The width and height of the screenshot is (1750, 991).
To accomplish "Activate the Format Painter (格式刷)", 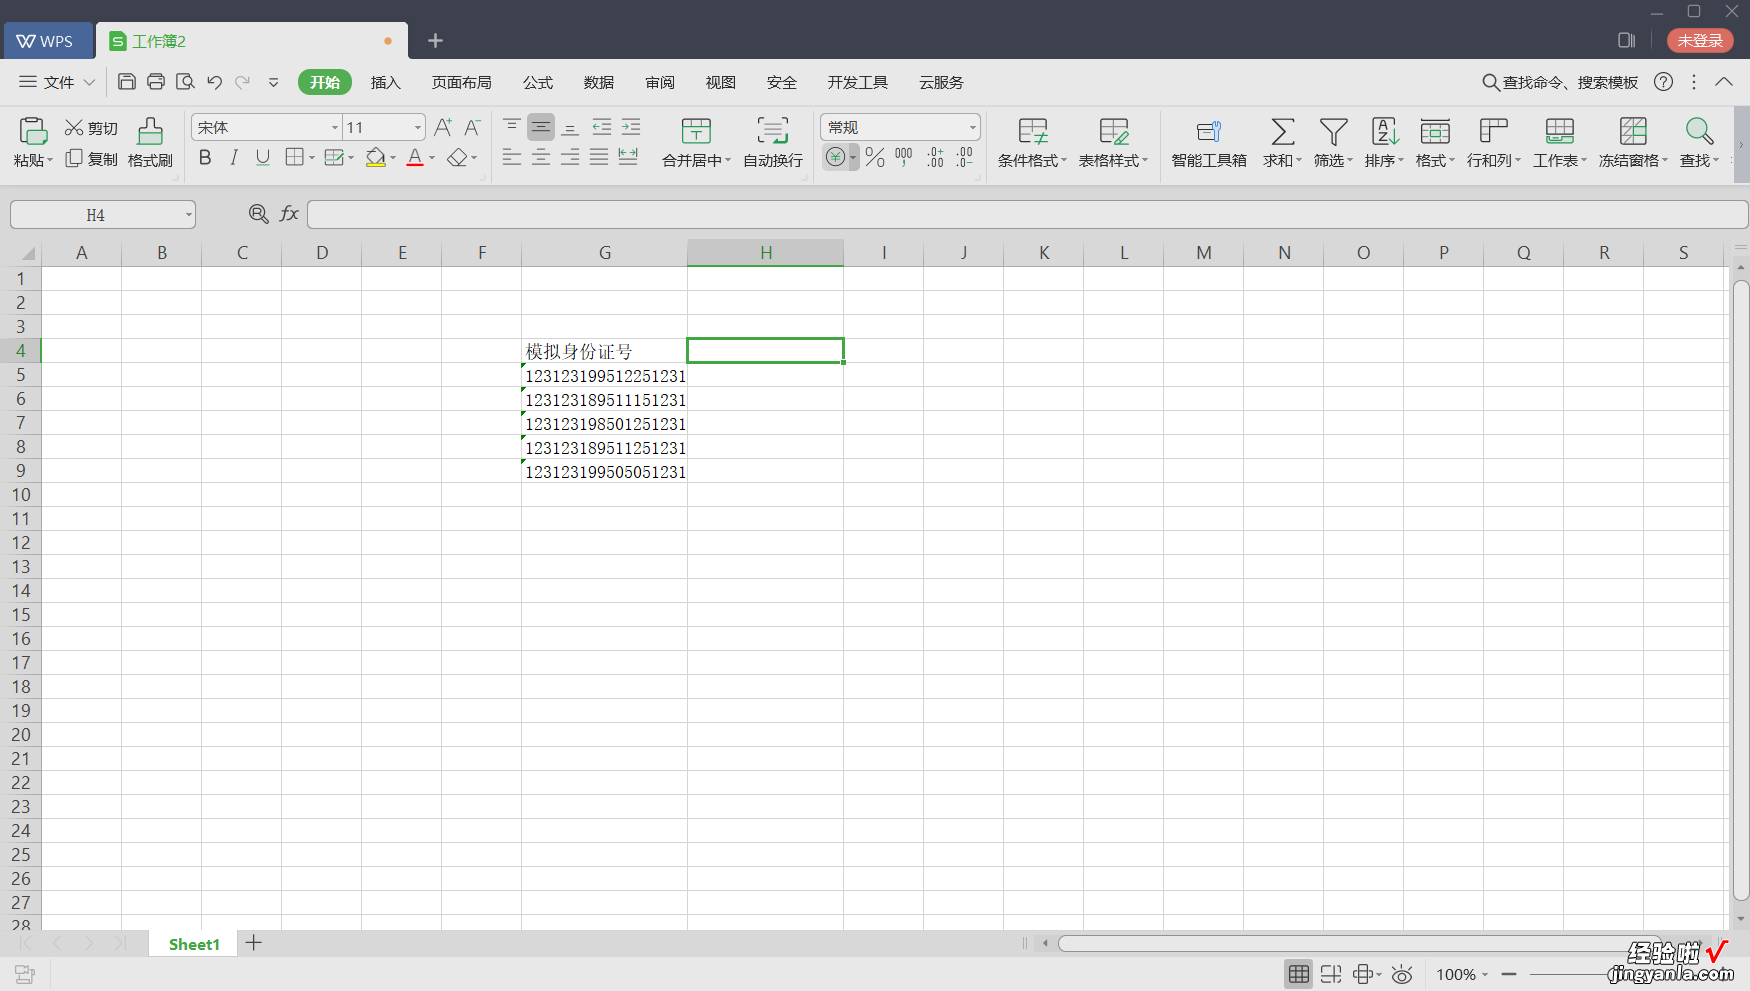I will click(150, 142).
